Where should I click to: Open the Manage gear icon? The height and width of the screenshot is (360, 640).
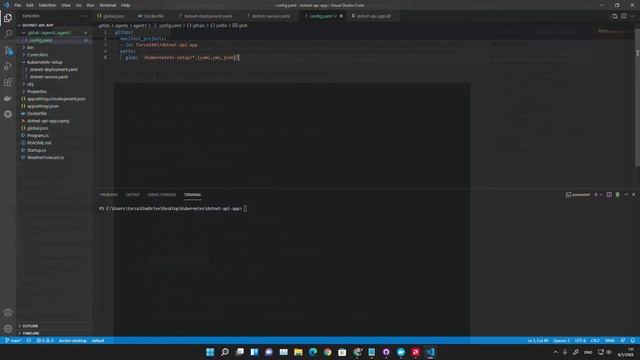[x=8, y=329]
